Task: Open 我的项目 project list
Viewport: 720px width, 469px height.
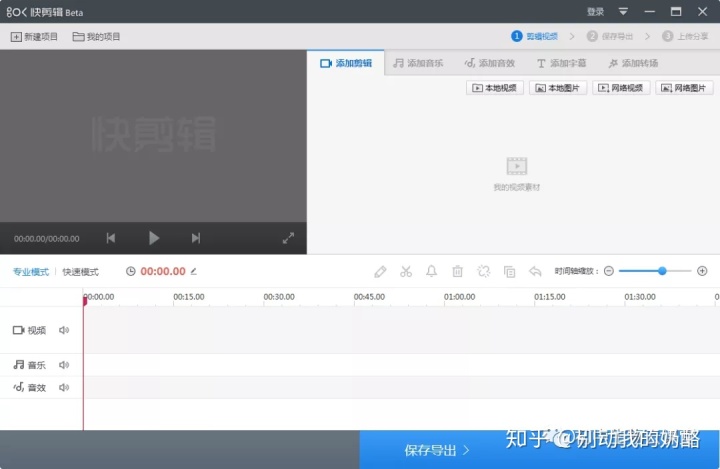Action: pos(96,37)
